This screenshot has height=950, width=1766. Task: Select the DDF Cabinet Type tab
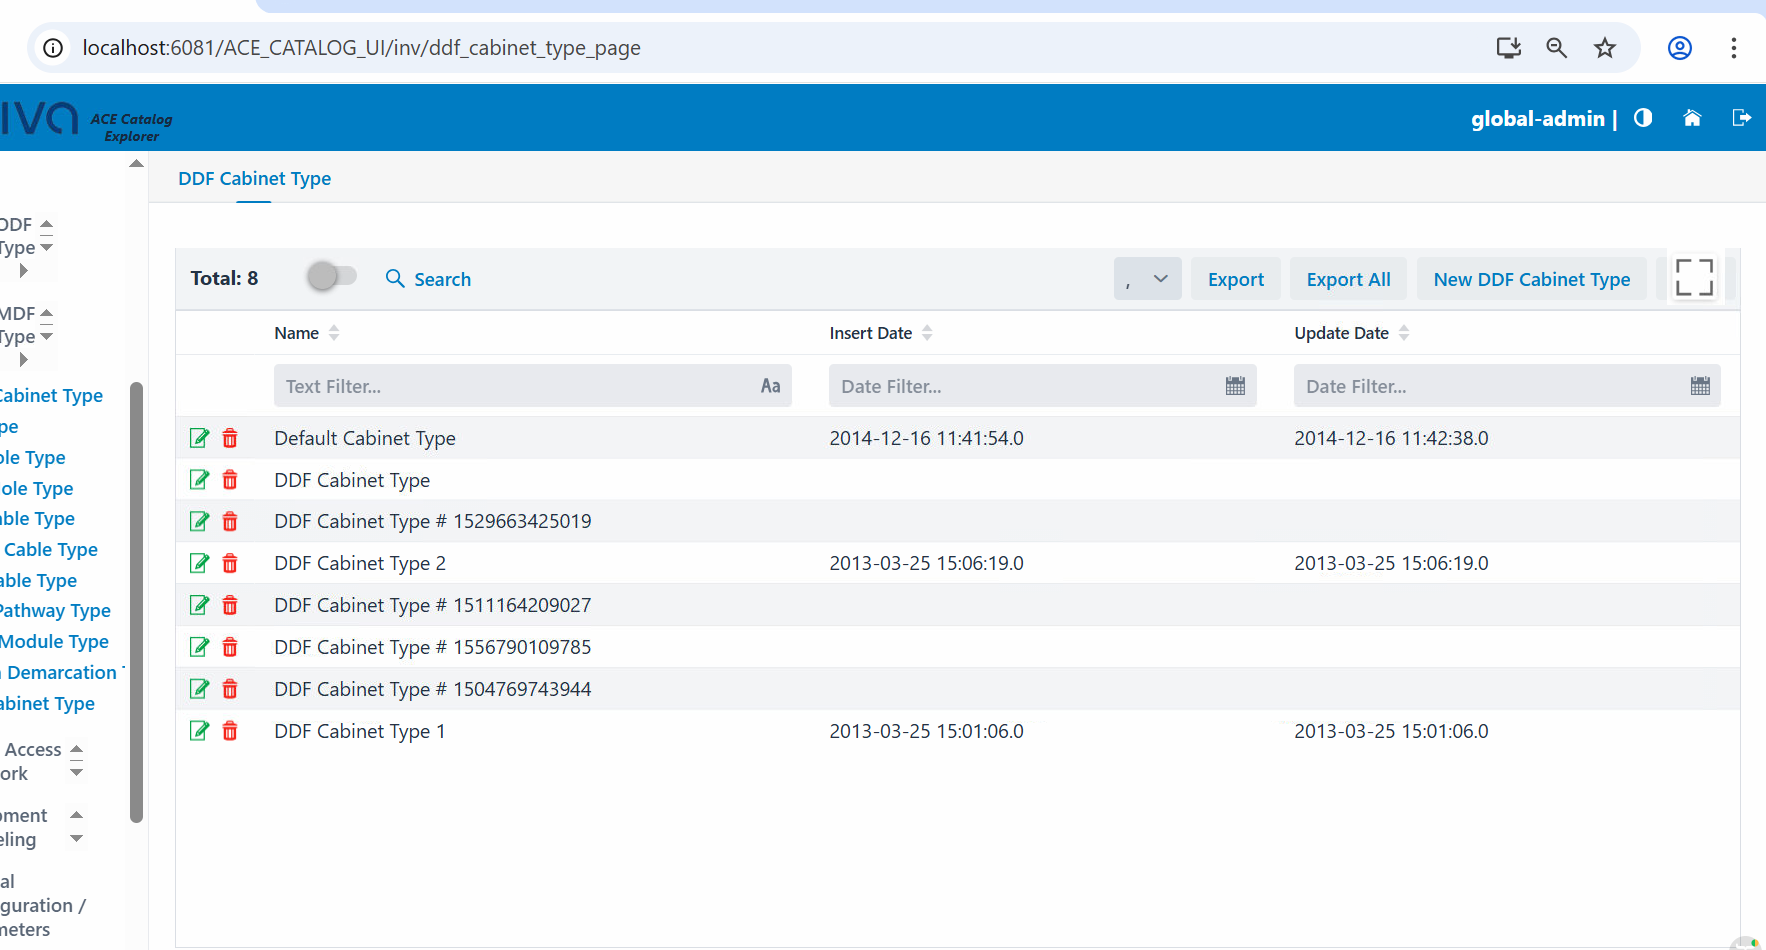[x=254, y=179]
